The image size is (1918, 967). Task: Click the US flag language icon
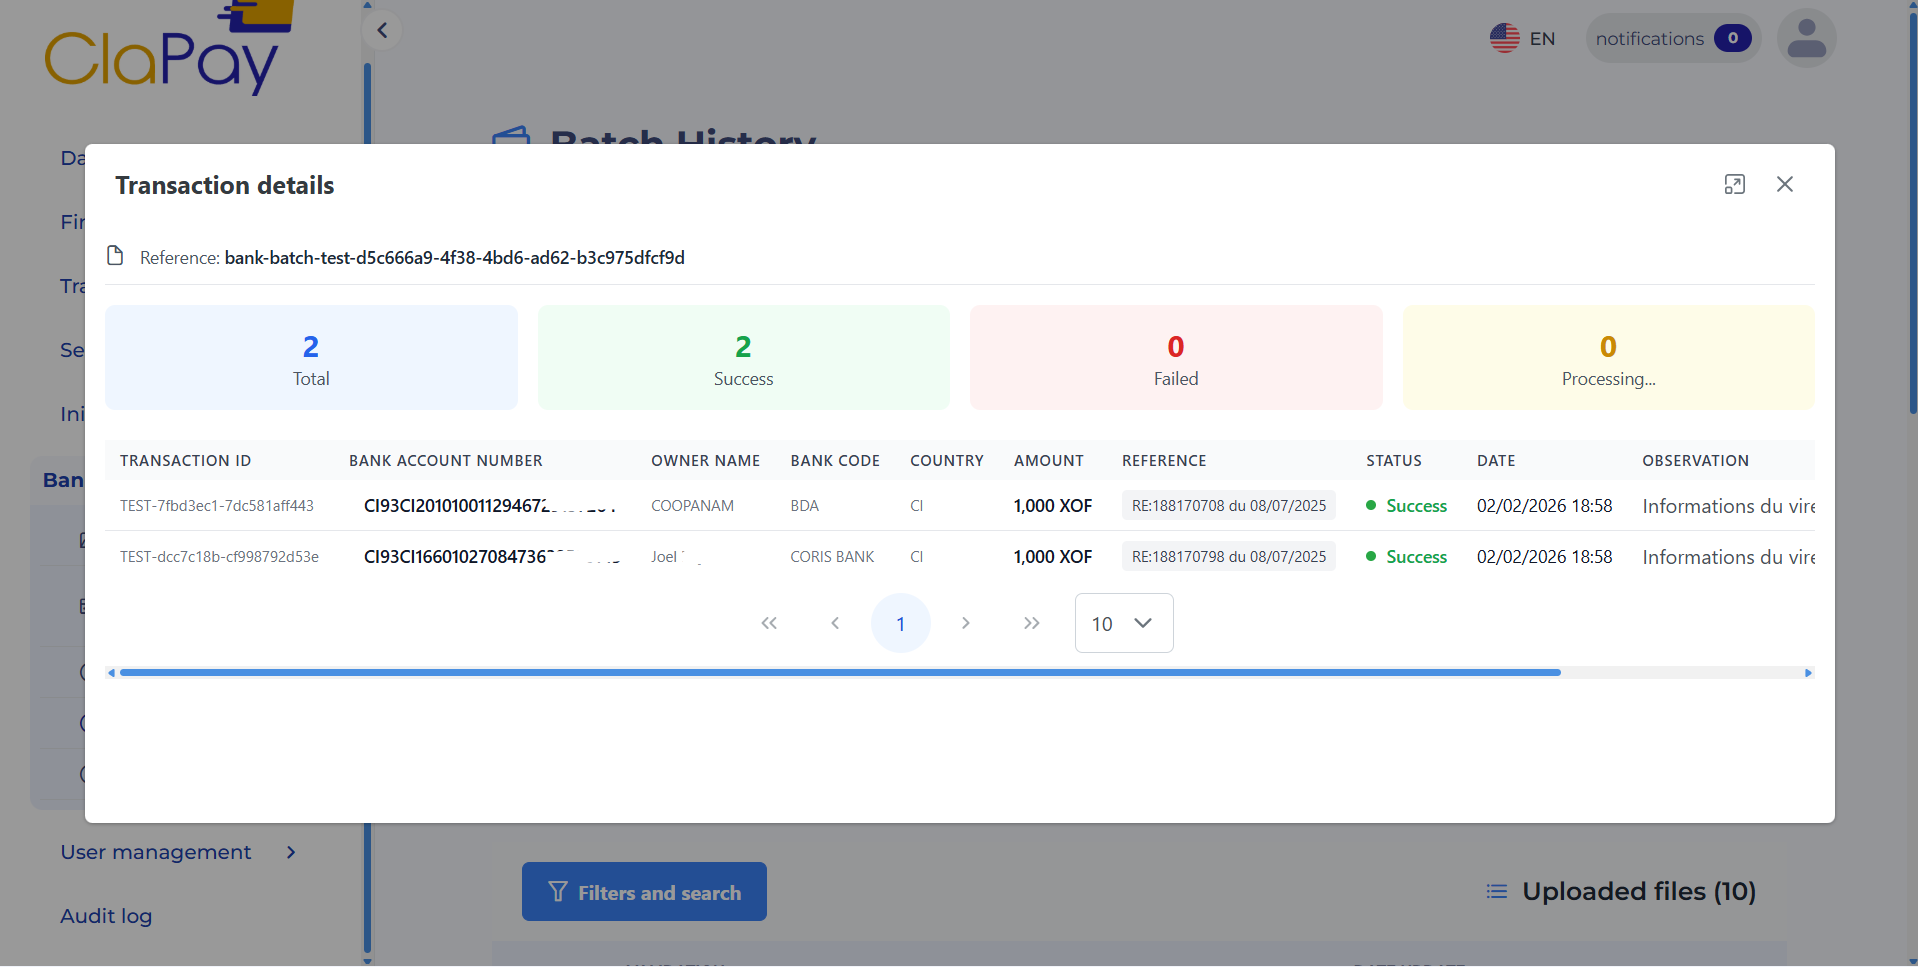point(1504,39)
